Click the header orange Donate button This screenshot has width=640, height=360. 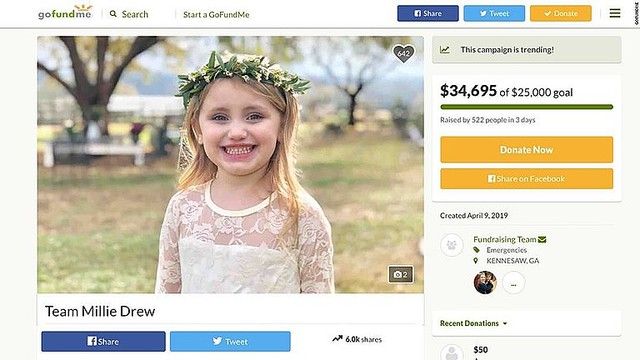tap(561, 13)
